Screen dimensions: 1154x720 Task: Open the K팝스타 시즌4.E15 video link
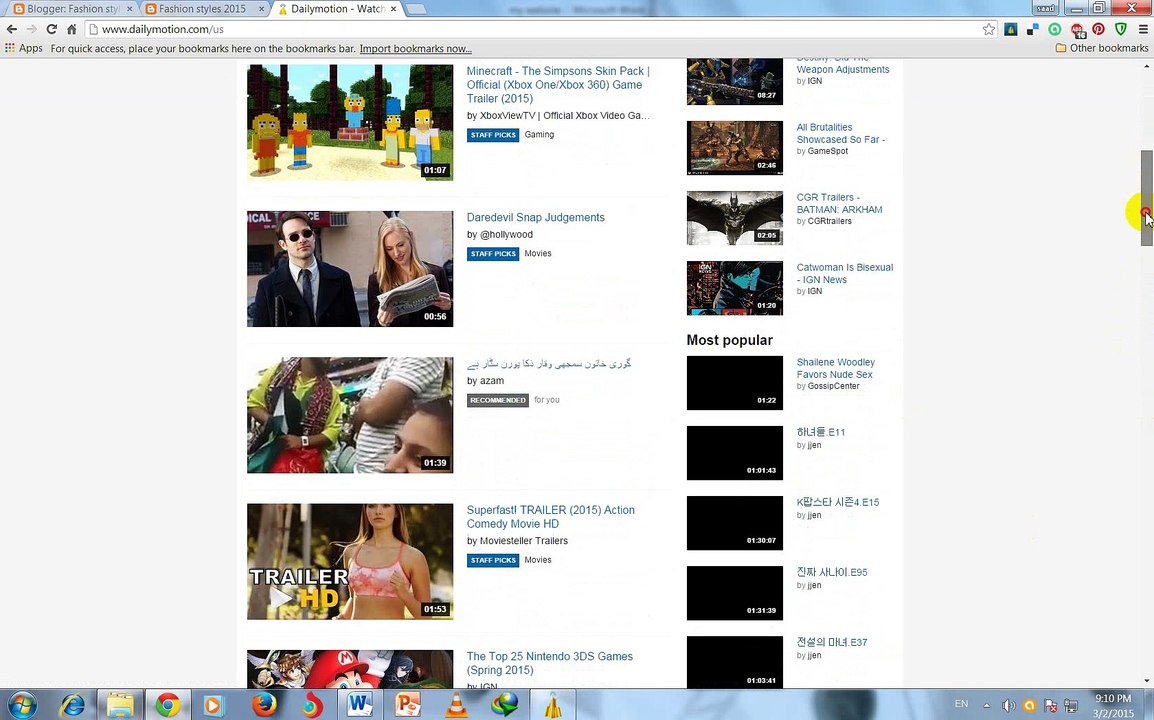click(x=838, y=502)
